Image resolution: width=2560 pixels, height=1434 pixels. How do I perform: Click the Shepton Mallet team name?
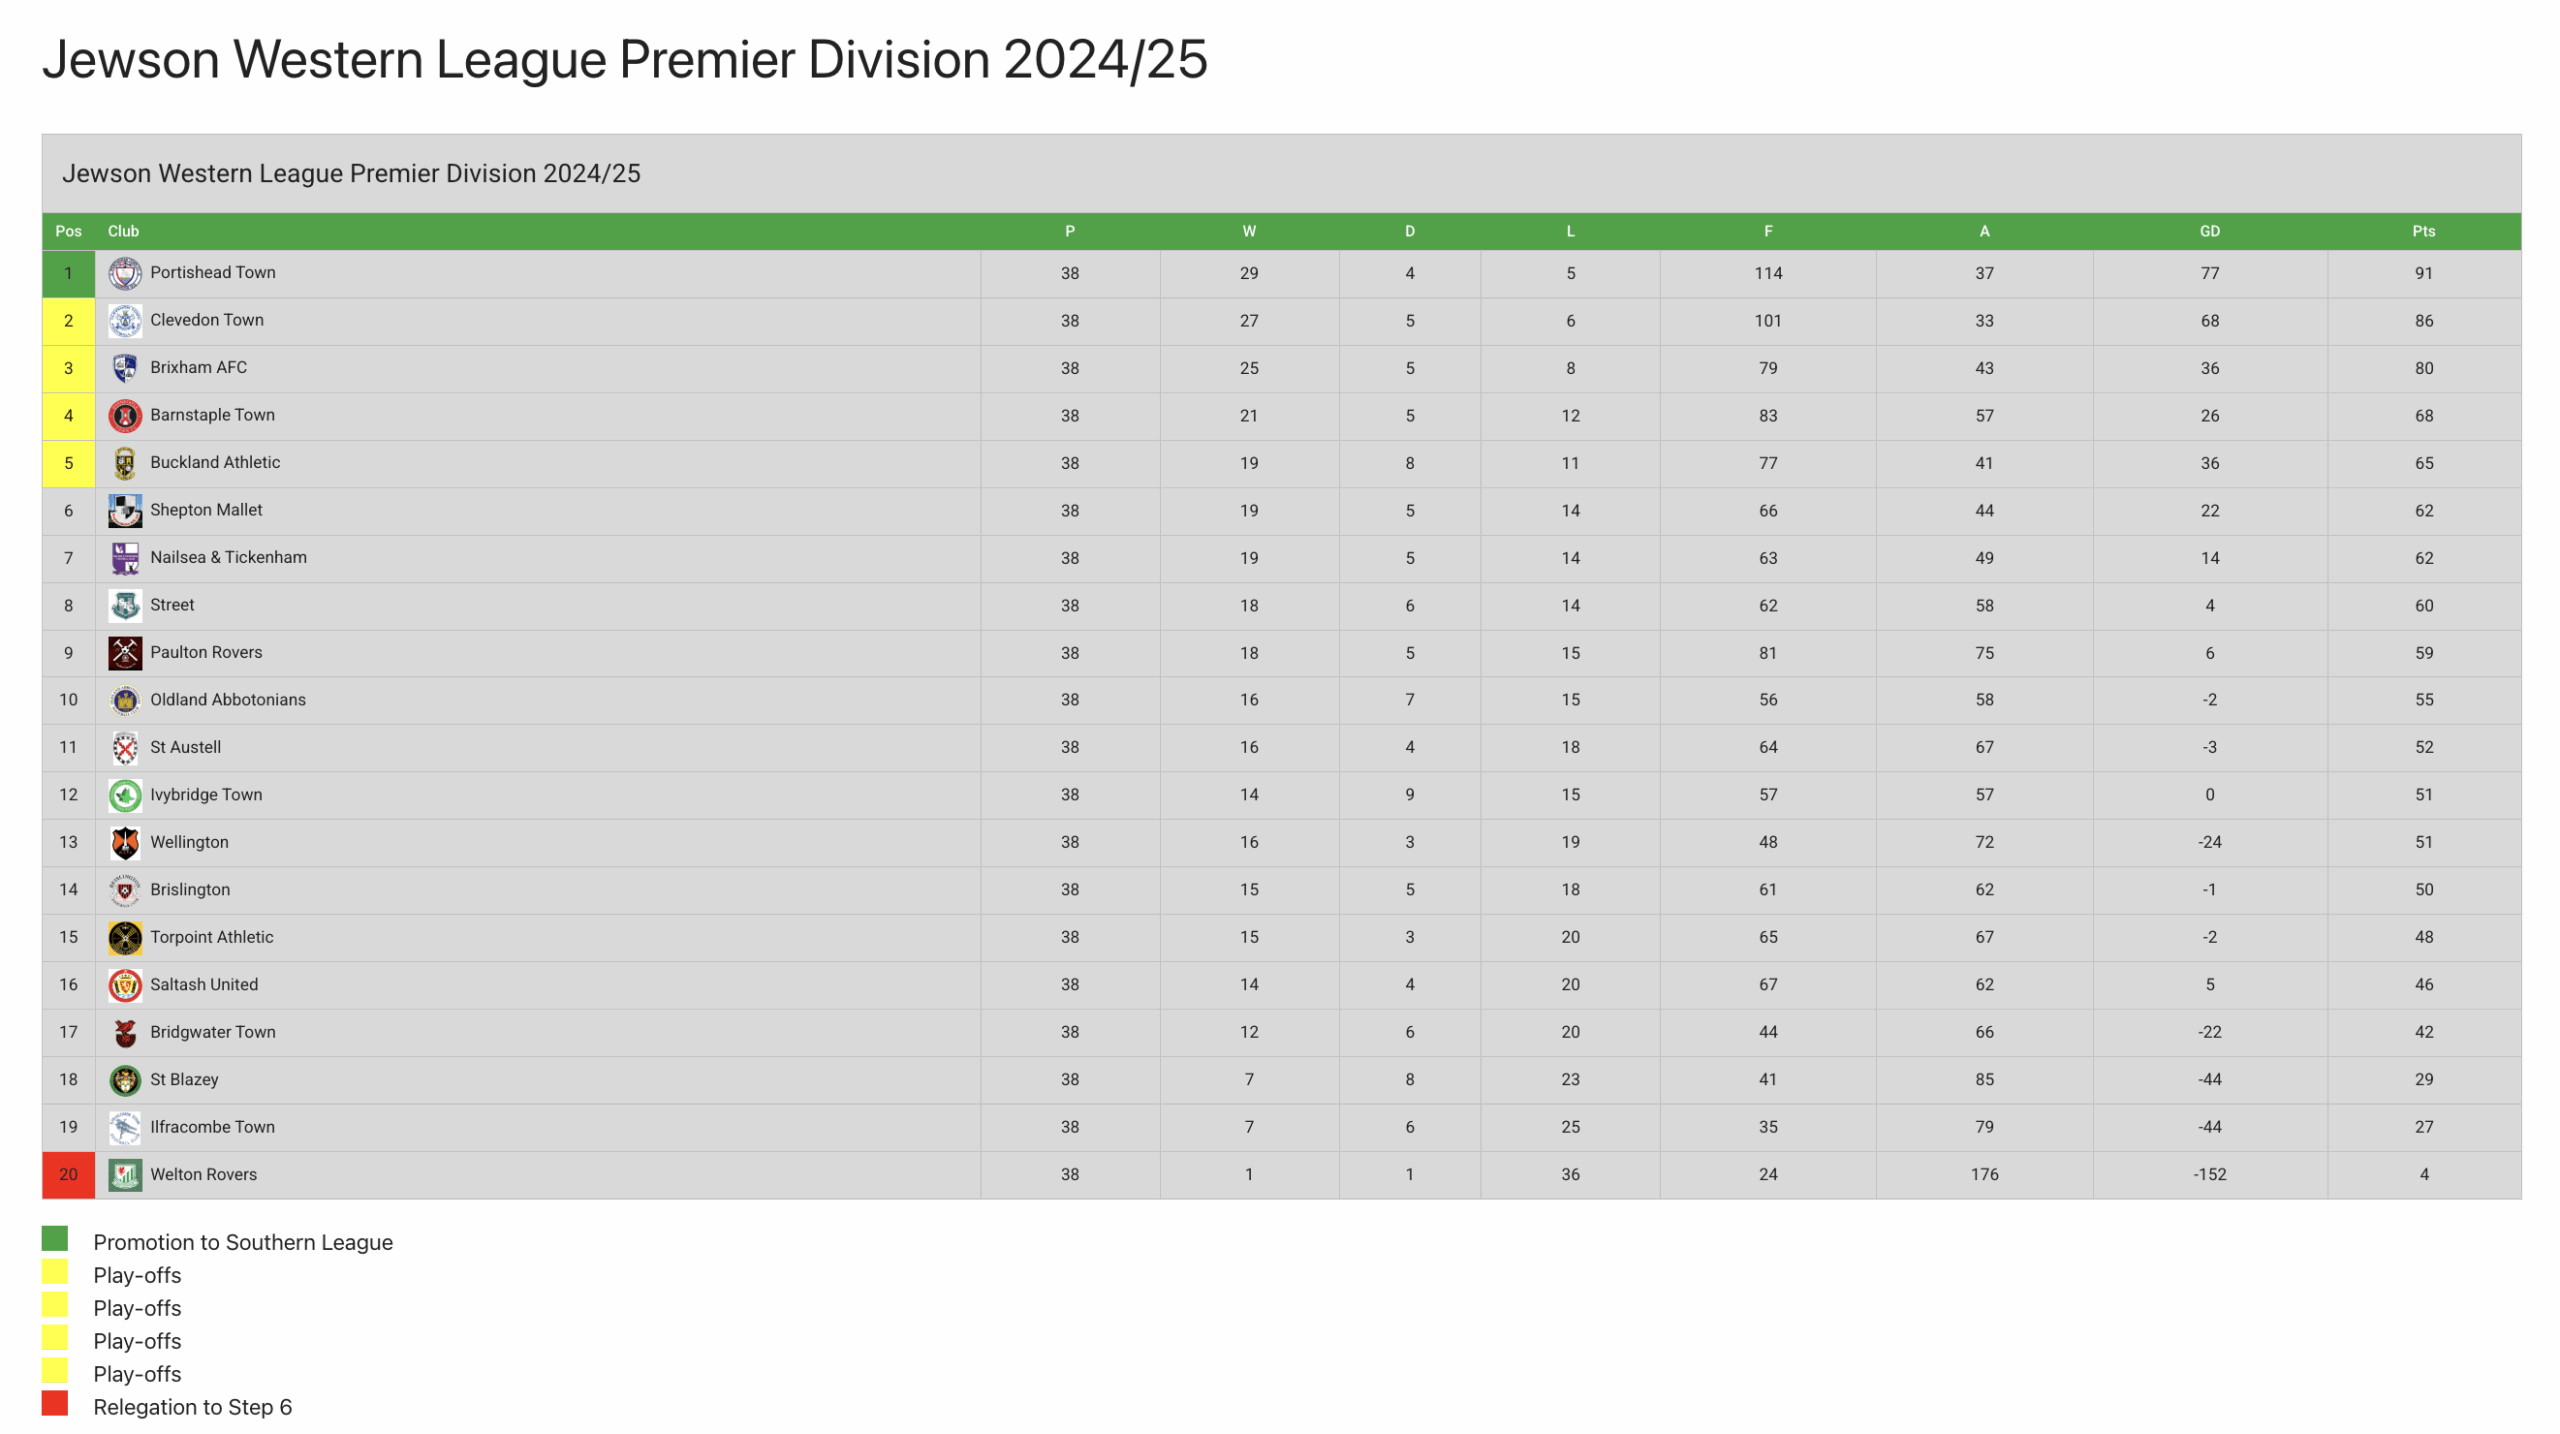pos(206,510)
